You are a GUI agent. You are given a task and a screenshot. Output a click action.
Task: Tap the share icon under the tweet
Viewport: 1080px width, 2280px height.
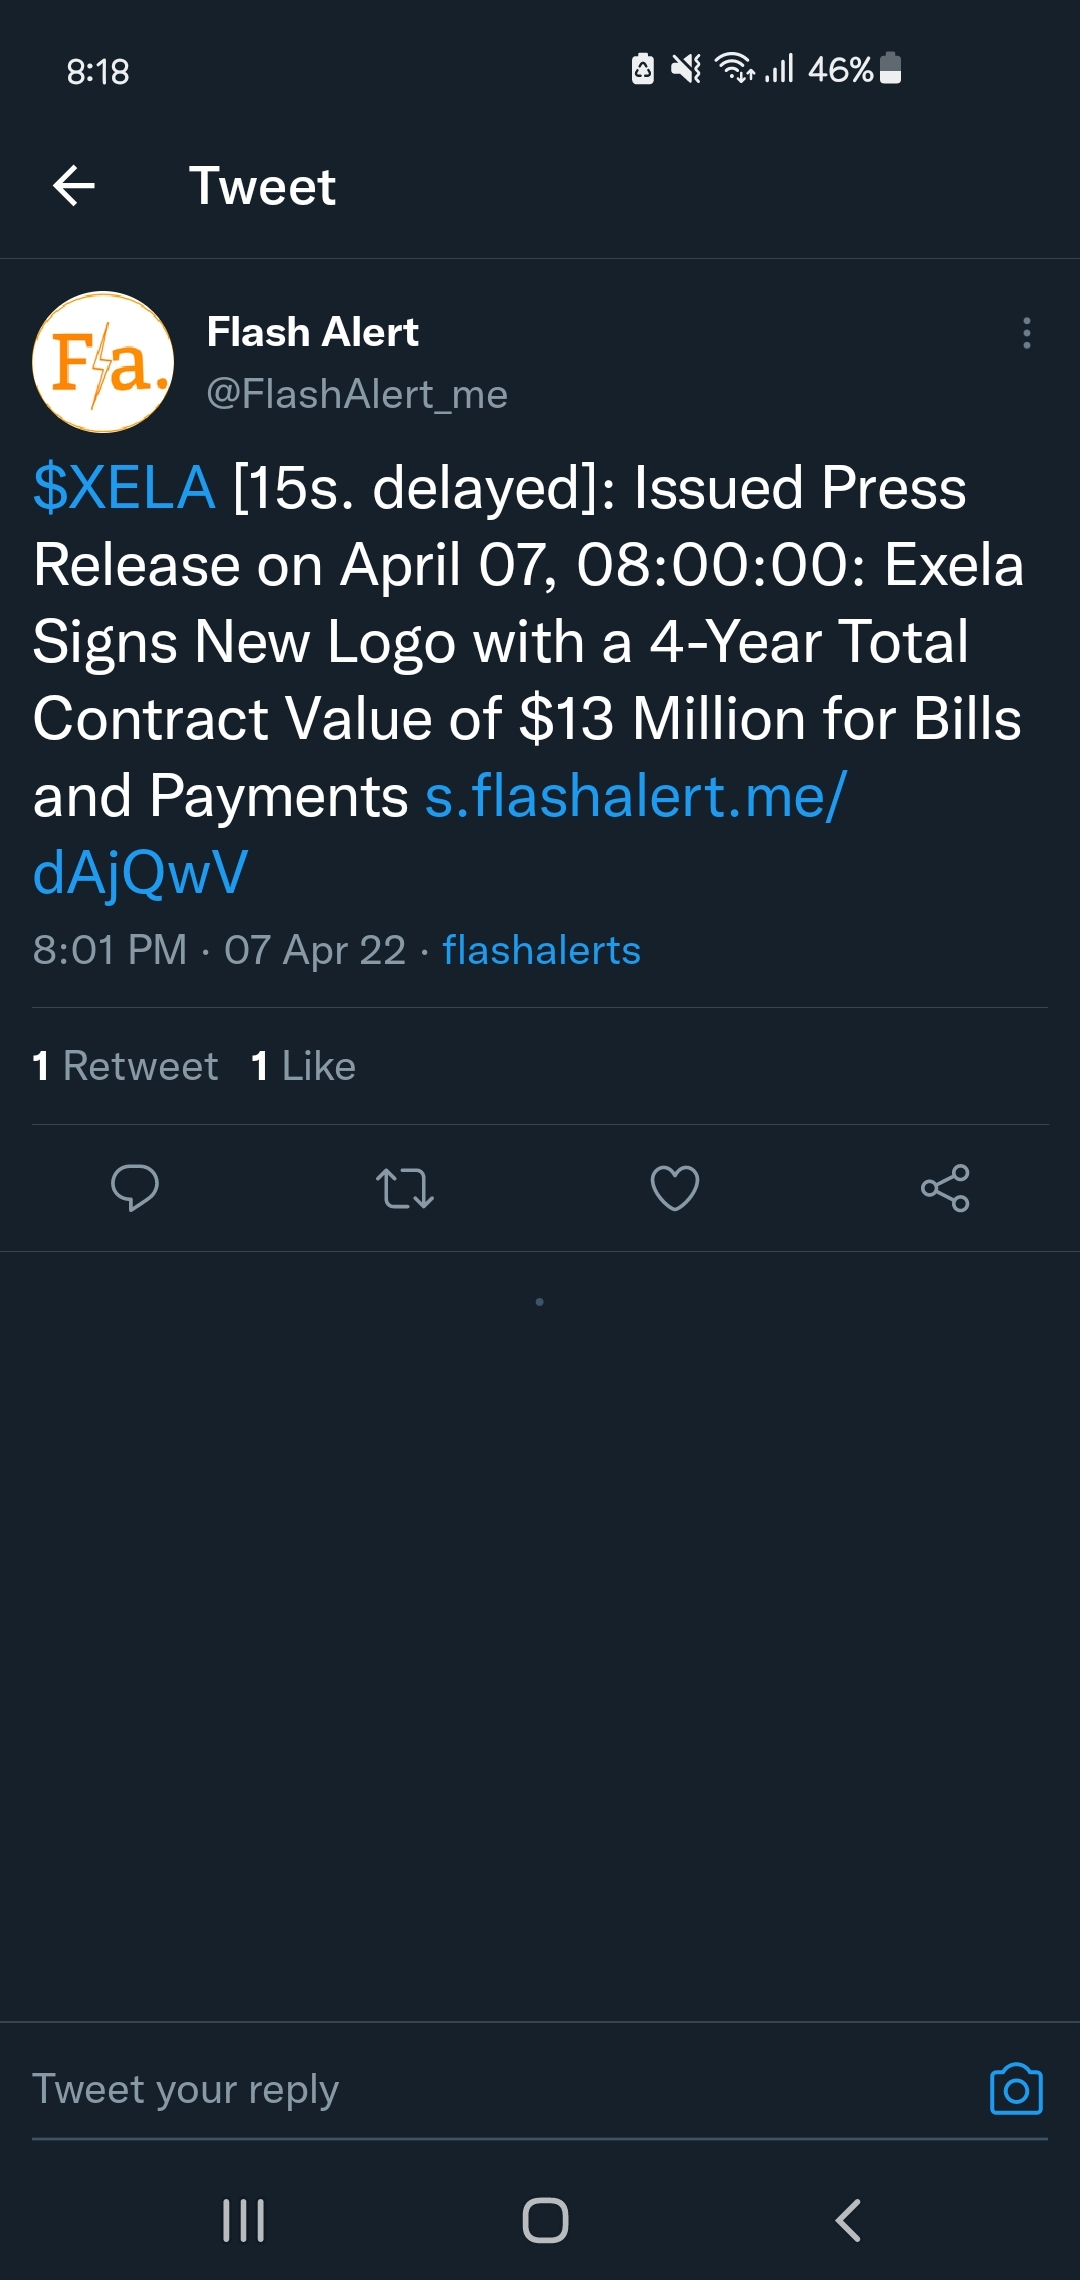click(945, 1188)
